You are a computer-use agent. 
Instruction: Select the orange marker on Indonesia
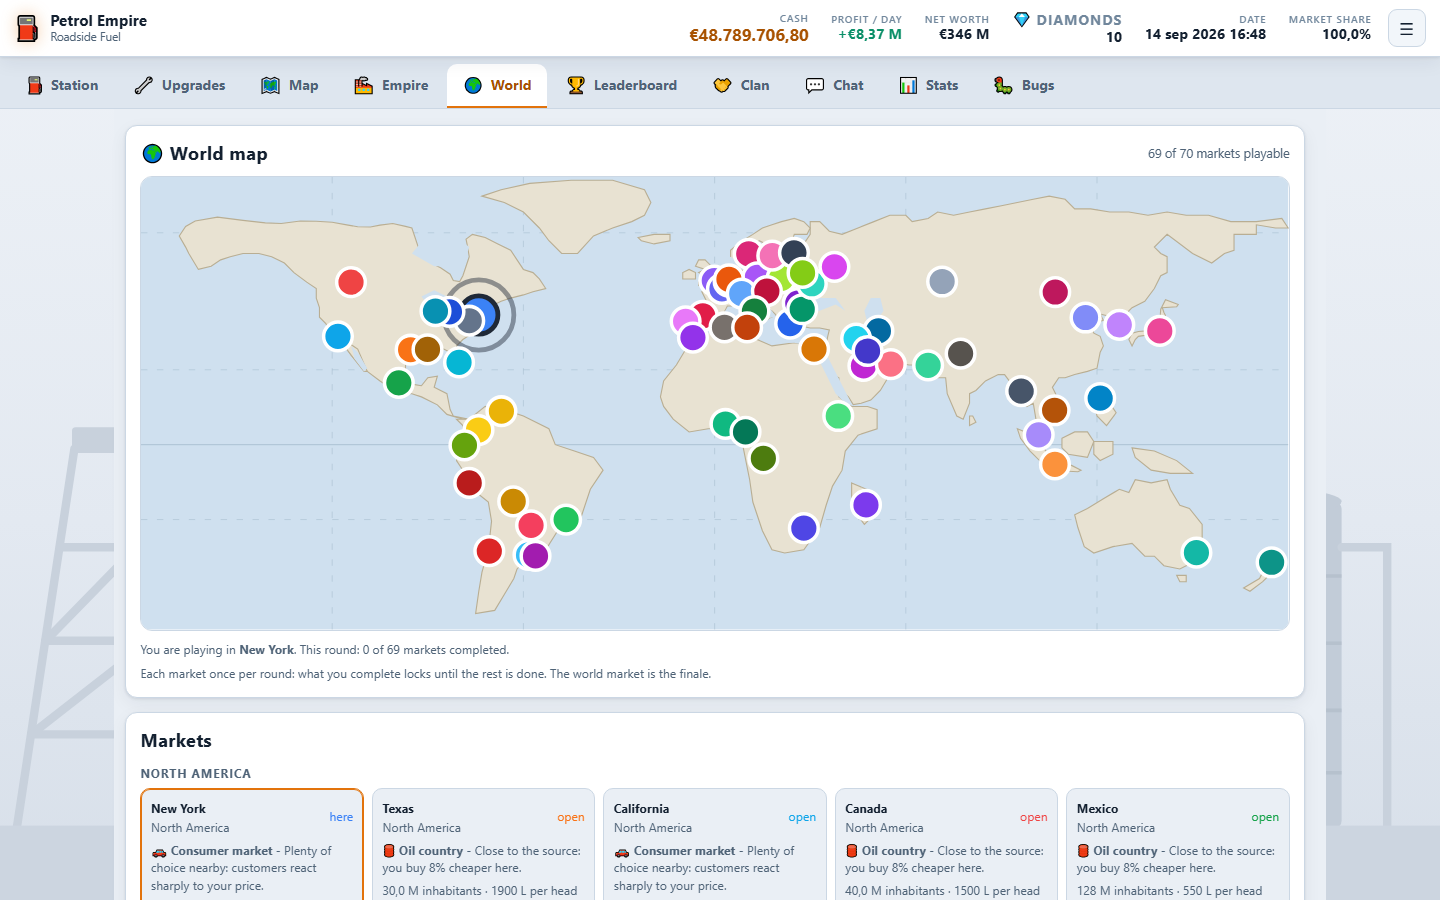[x=1055, y=464]
